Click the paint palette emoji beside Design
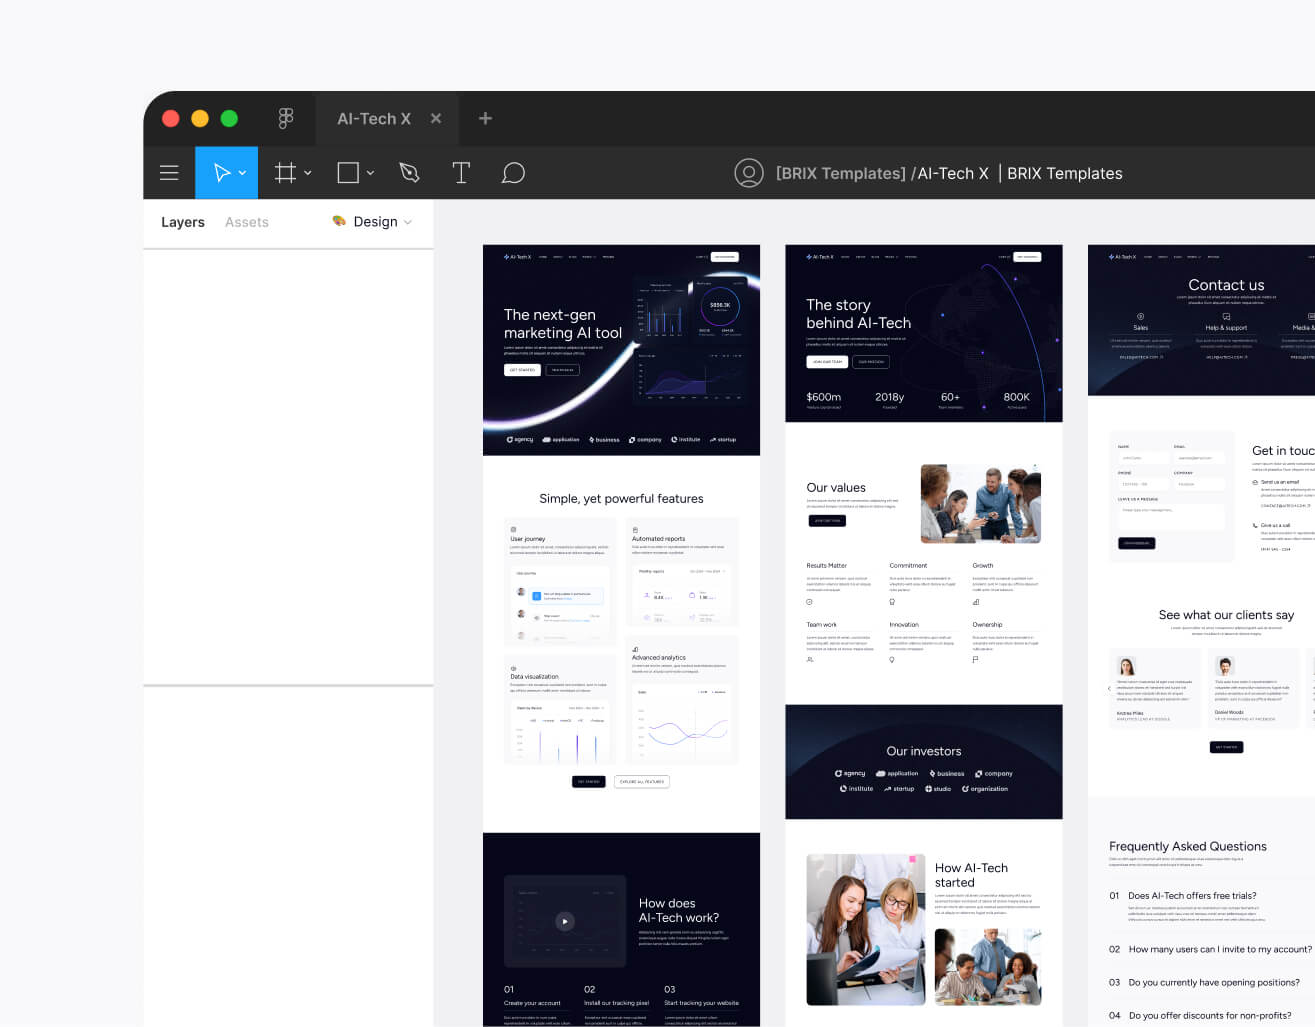 pos(338,221)
